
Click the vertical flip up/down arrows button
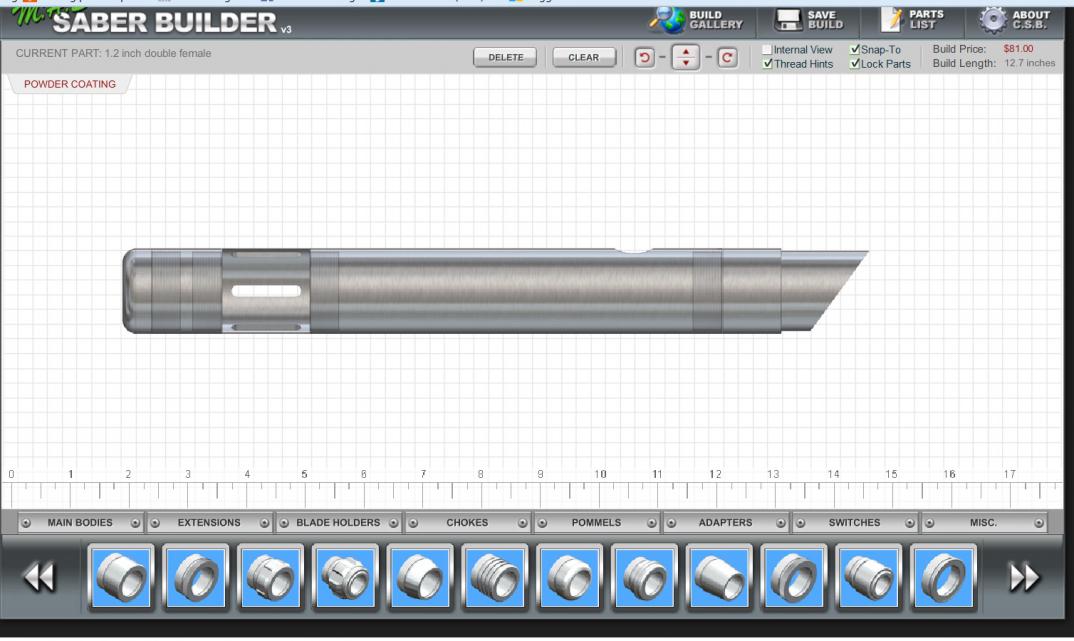pyautogui.click(x=686, y=57)
